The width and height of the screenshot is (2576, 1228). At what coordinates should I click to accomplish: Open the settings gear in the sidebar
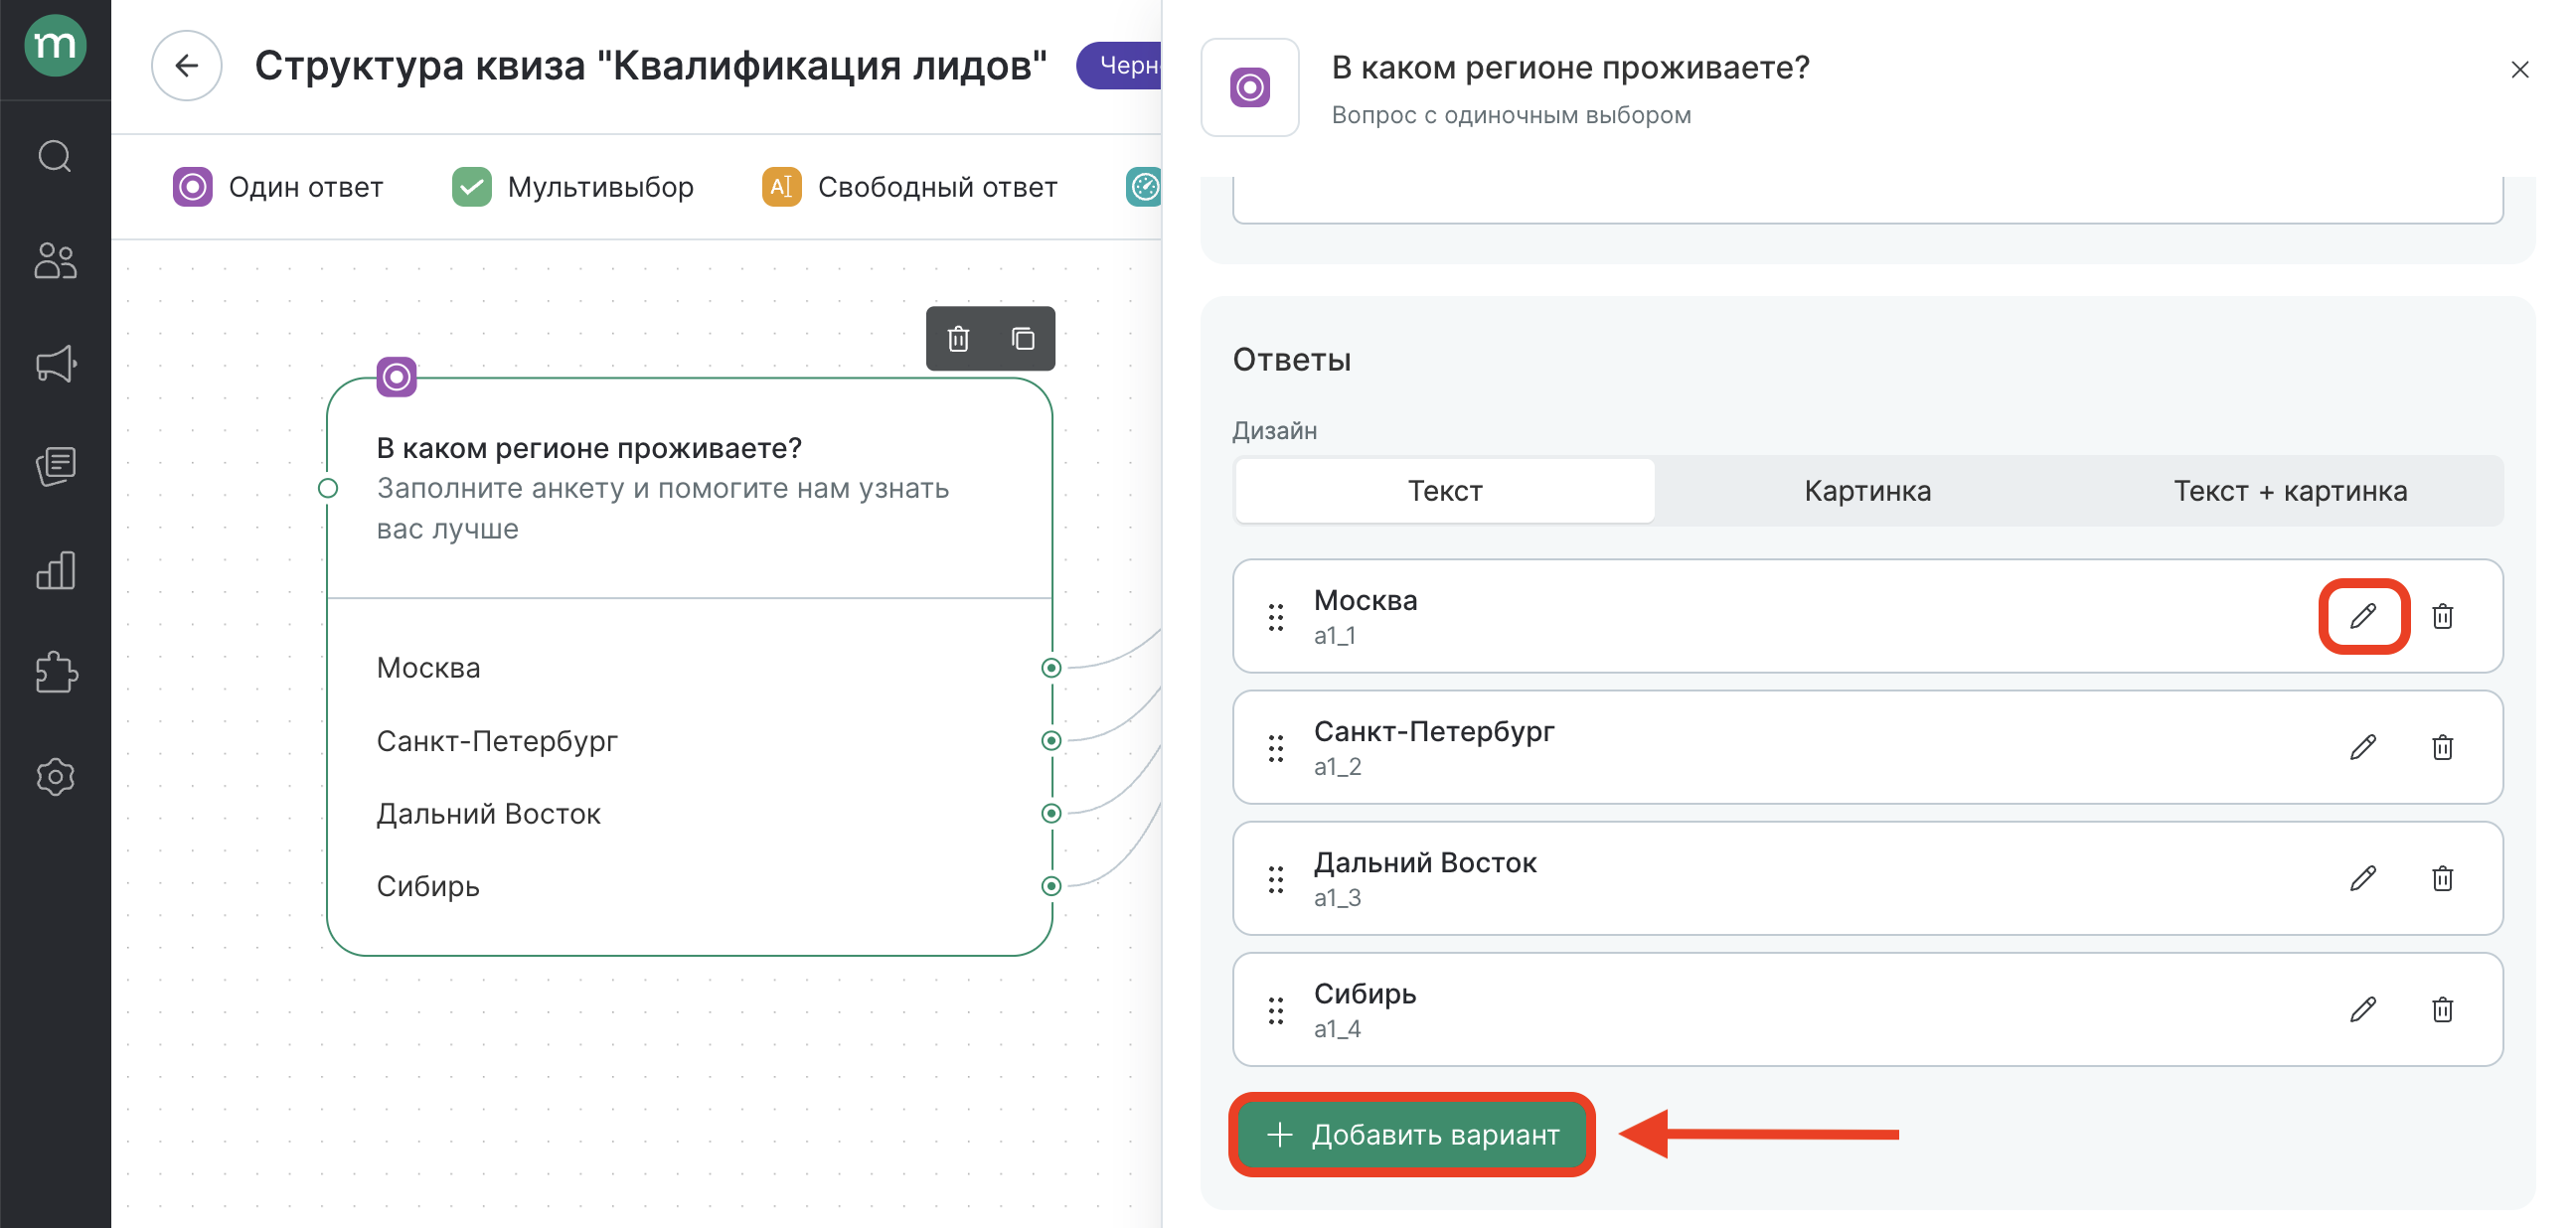(55, 777)
